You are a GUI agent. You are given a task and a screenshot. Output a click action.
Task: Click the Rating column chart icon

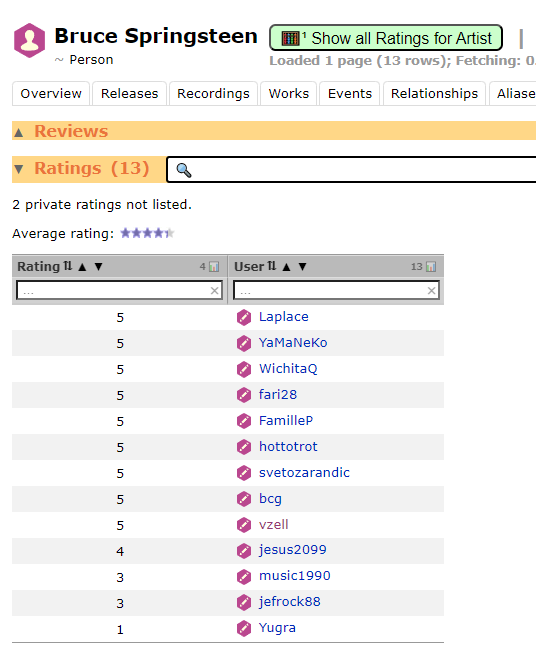214,266
